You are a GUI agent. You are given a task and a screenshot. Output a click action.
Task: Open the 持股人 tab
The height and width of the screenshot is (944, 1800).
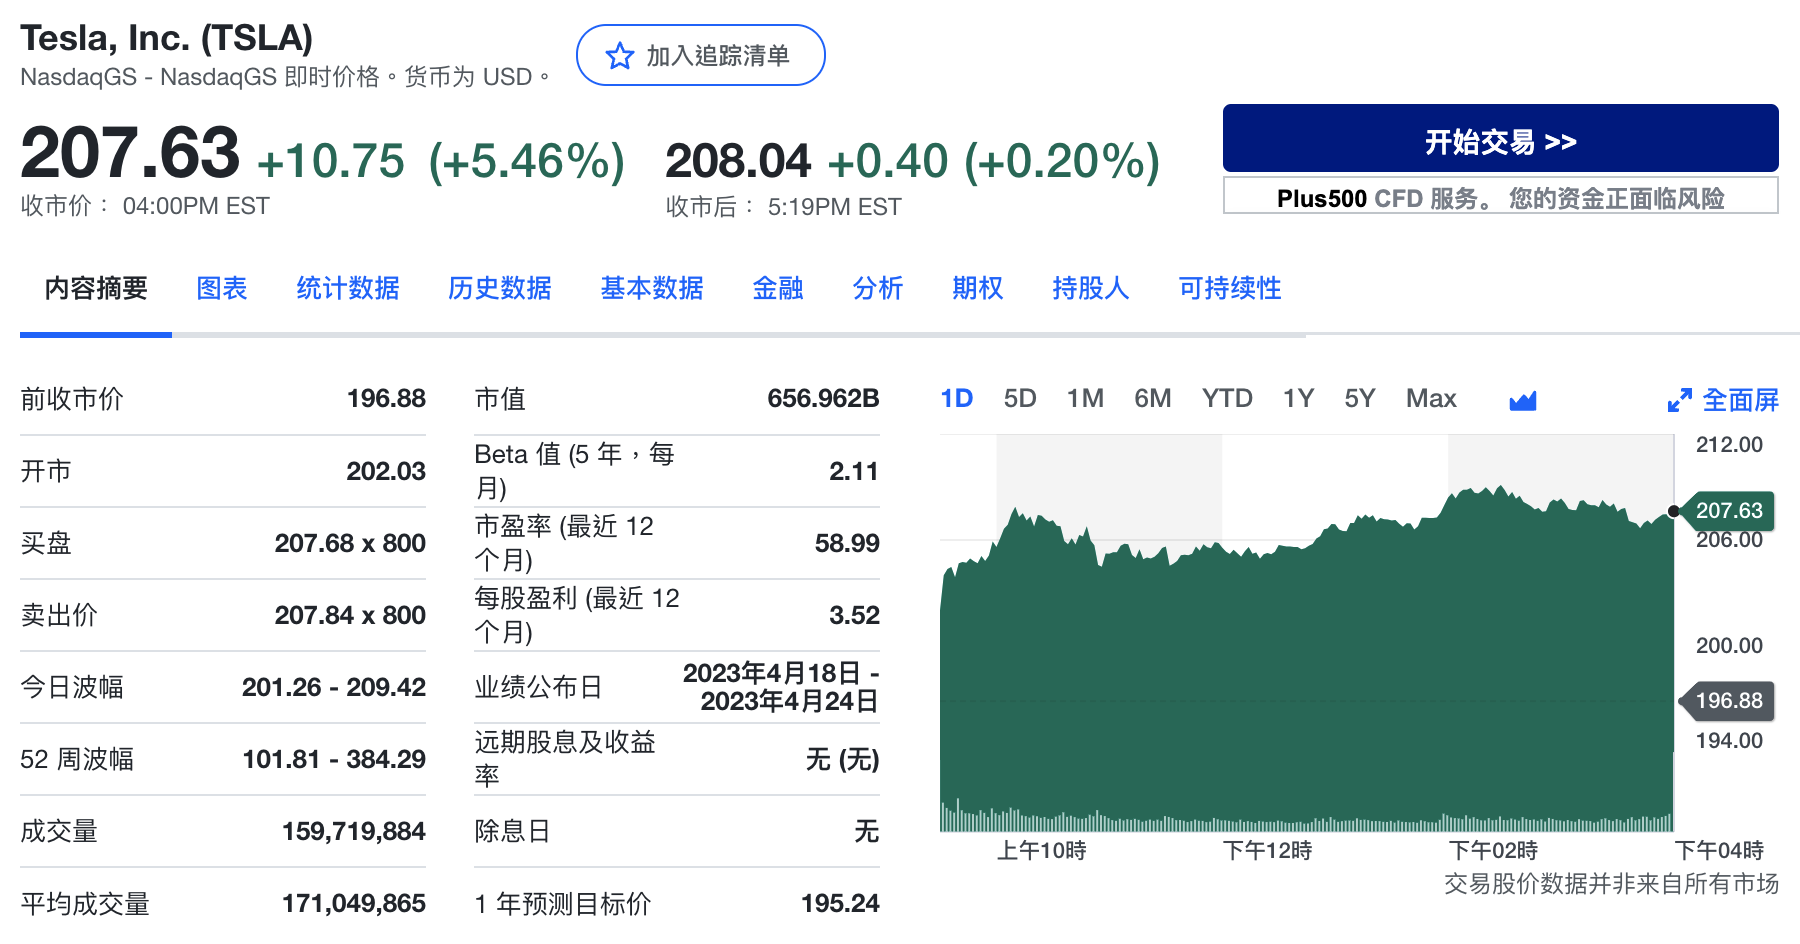tap(1091, 288)
